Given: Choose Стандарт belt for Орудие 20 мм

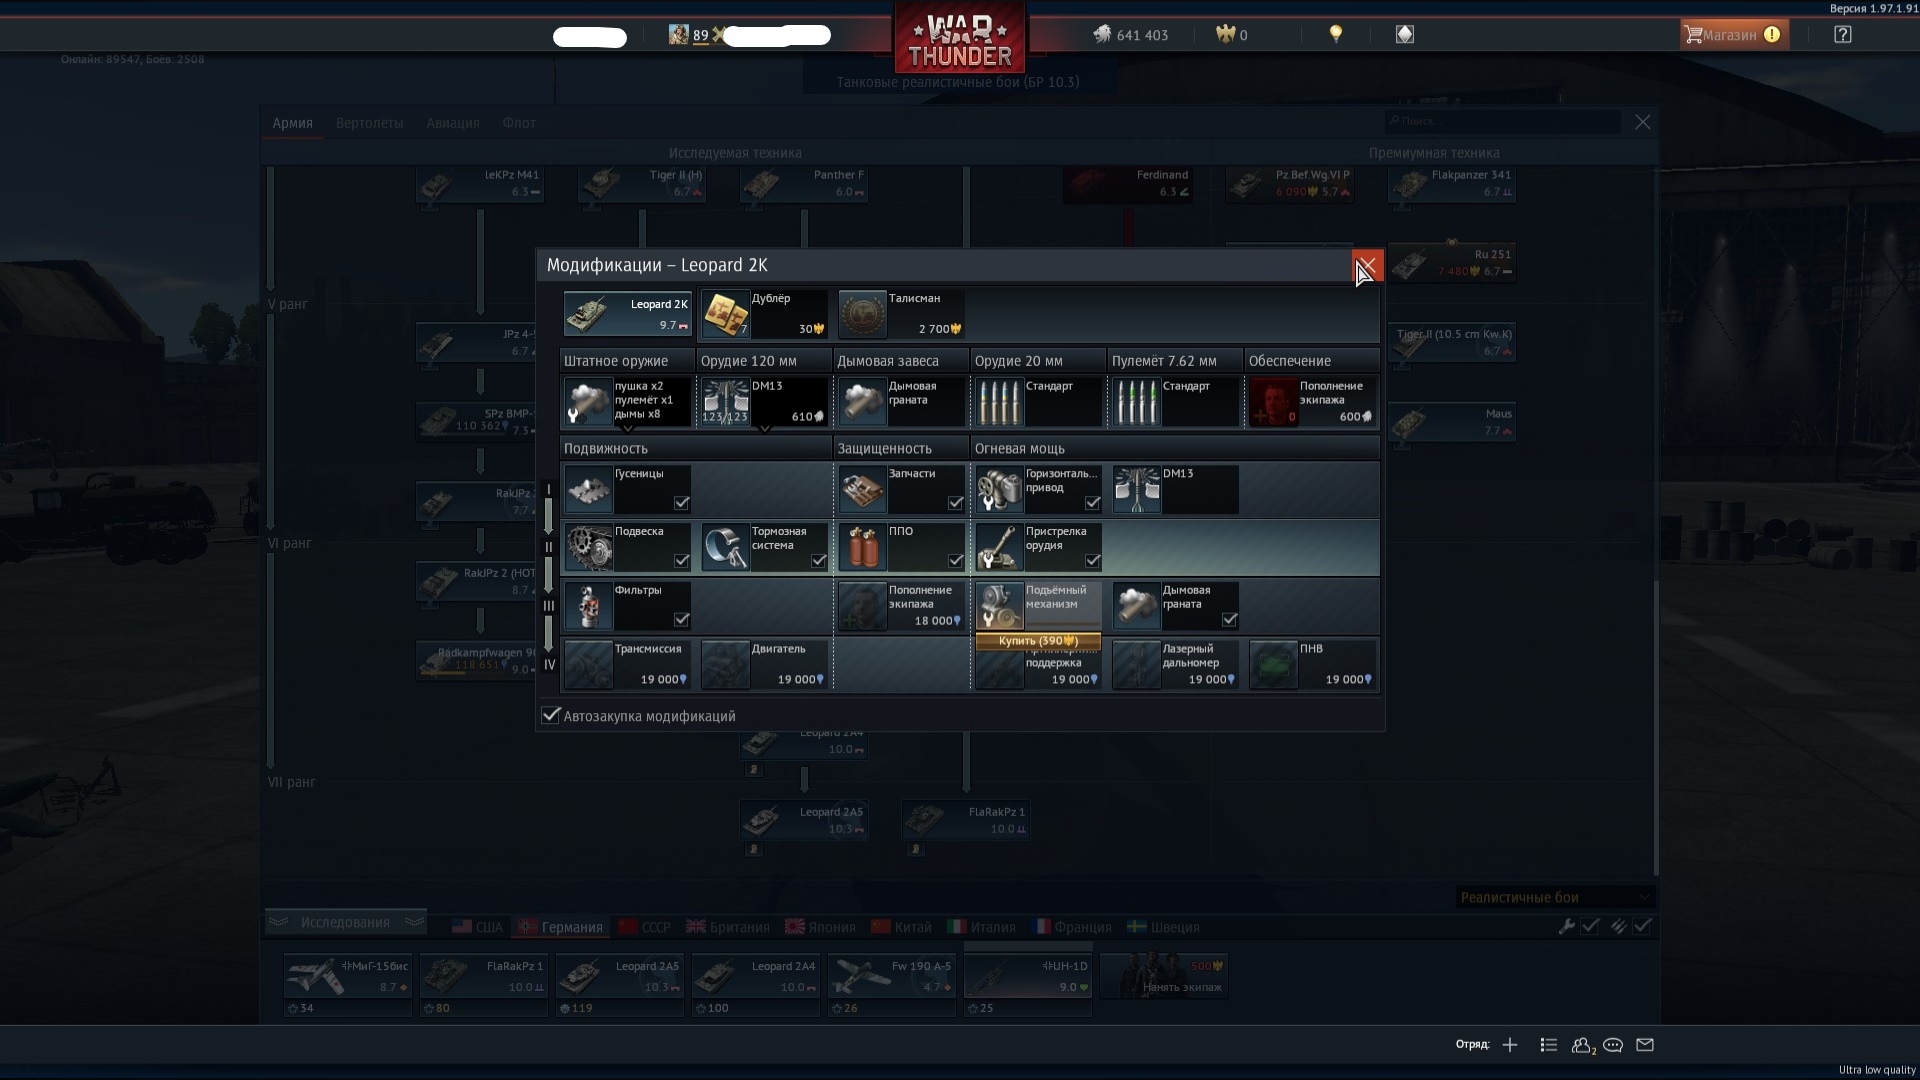Looking at the screenshot, I should 1038,401.
